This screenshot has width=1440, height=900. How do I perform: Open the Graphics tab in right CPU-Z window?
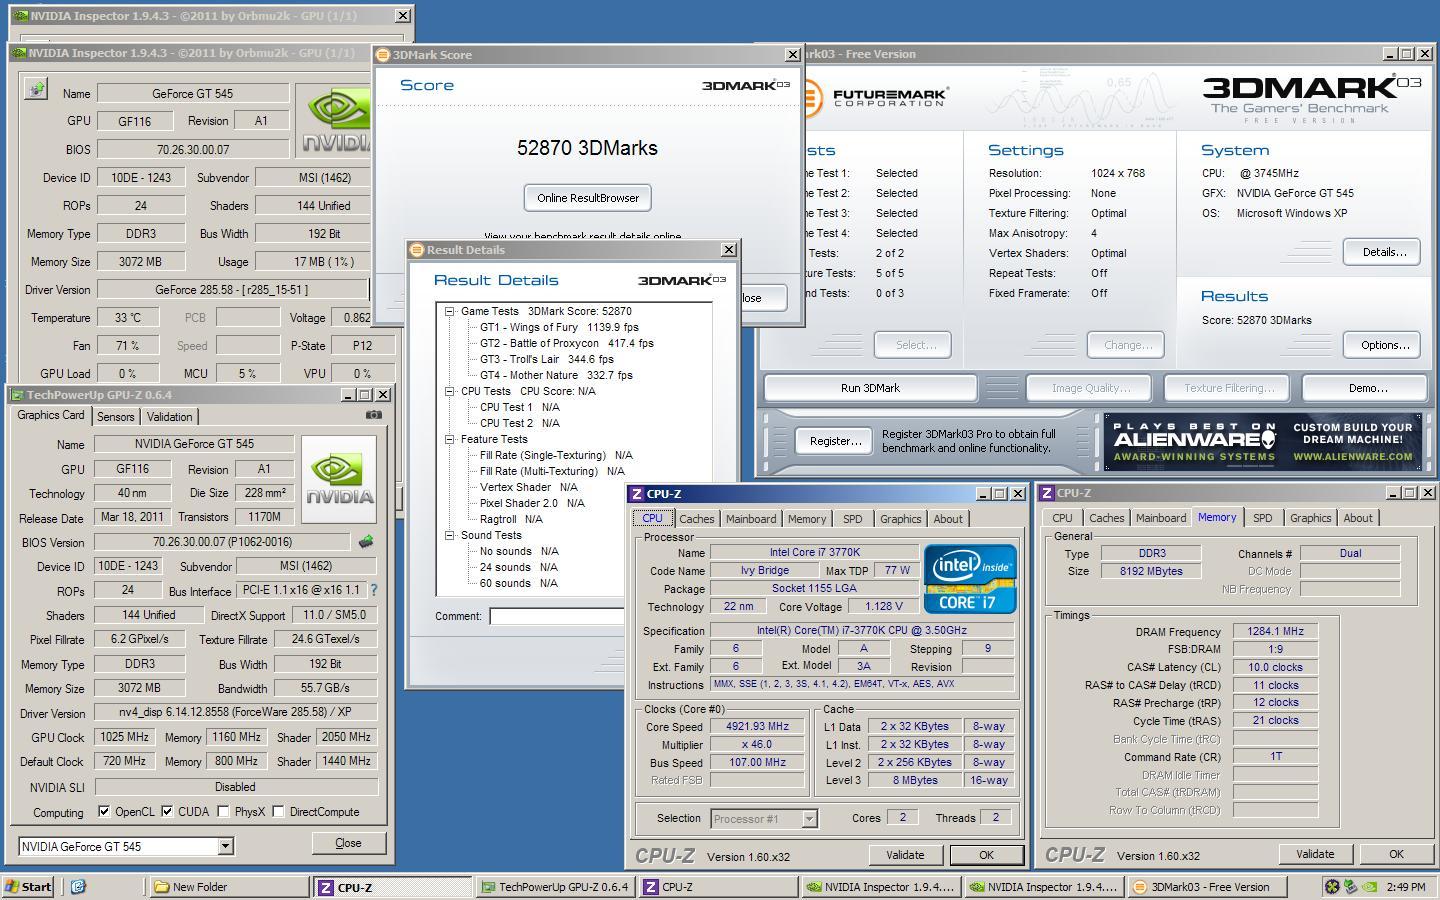tap(1310, 518)
